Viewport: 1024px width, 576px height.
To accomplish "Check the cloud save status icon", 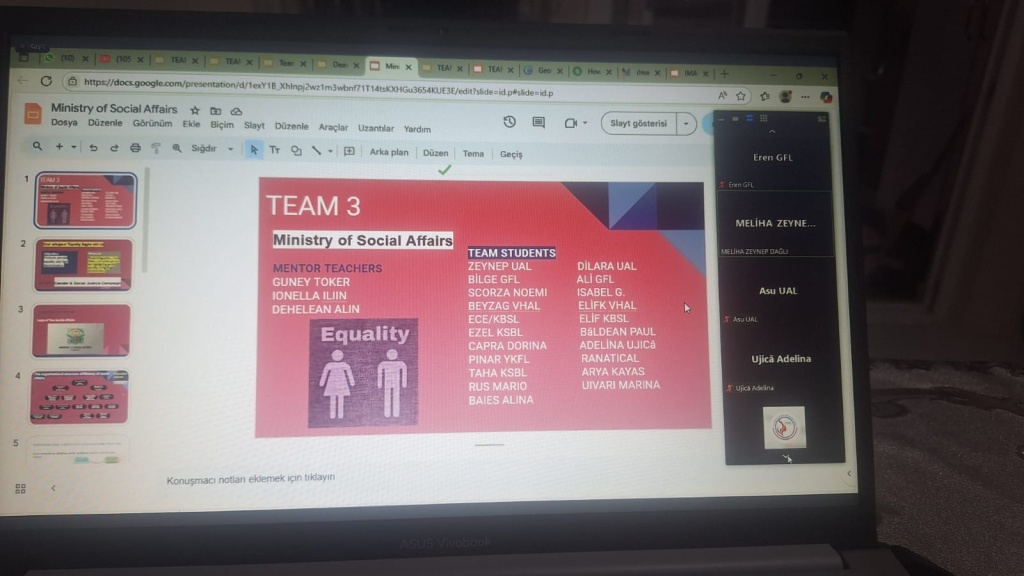I will click(x=236, y=112).
